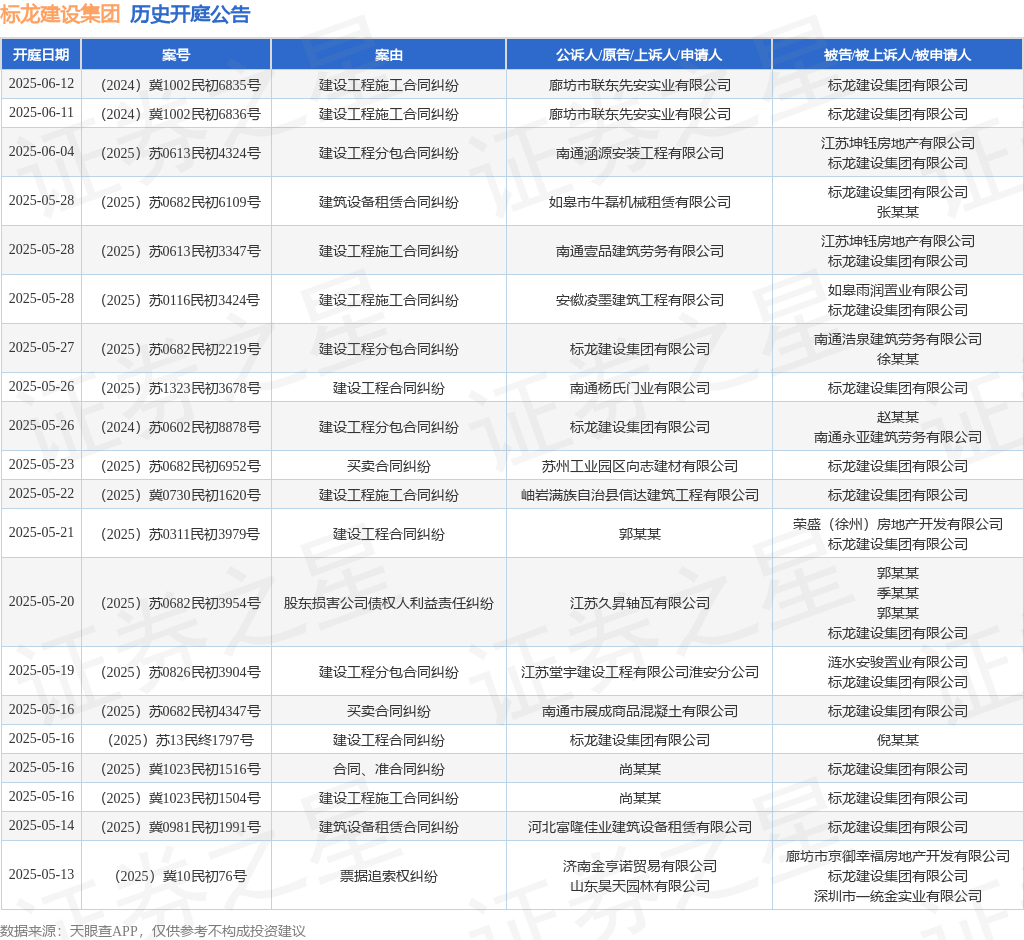1024x940 pixels.
Task: Select plaintiff 江苏堂宇建设工程有限公司淮安分公司
Action: pos(639,672)
